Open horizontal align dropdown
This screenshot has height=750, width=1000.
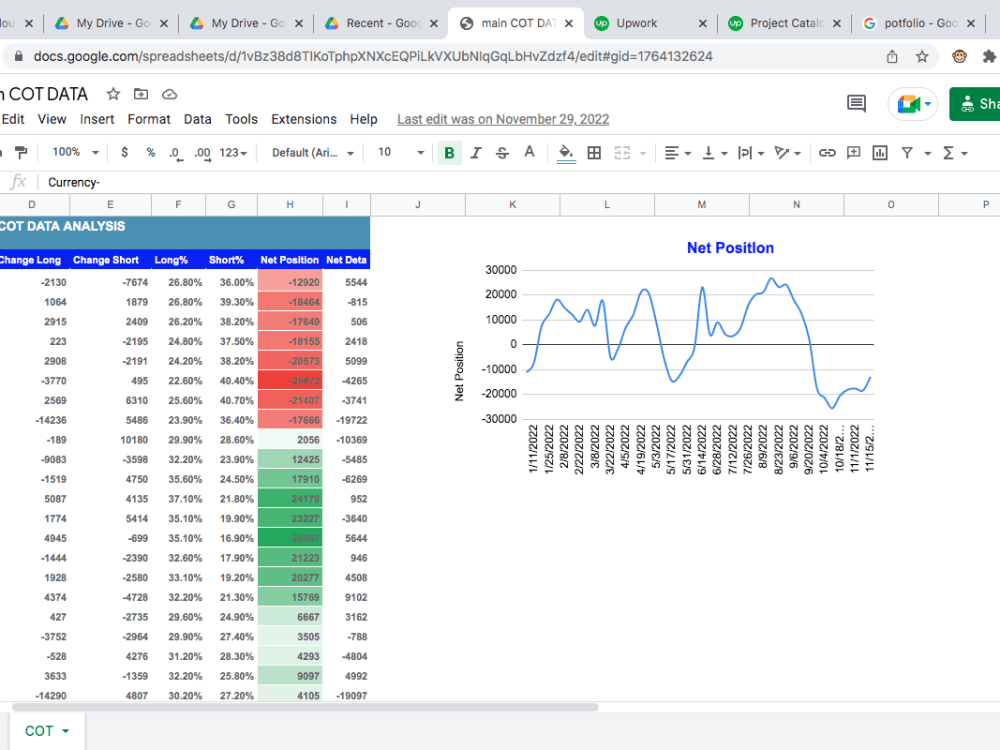click(677, 152)
